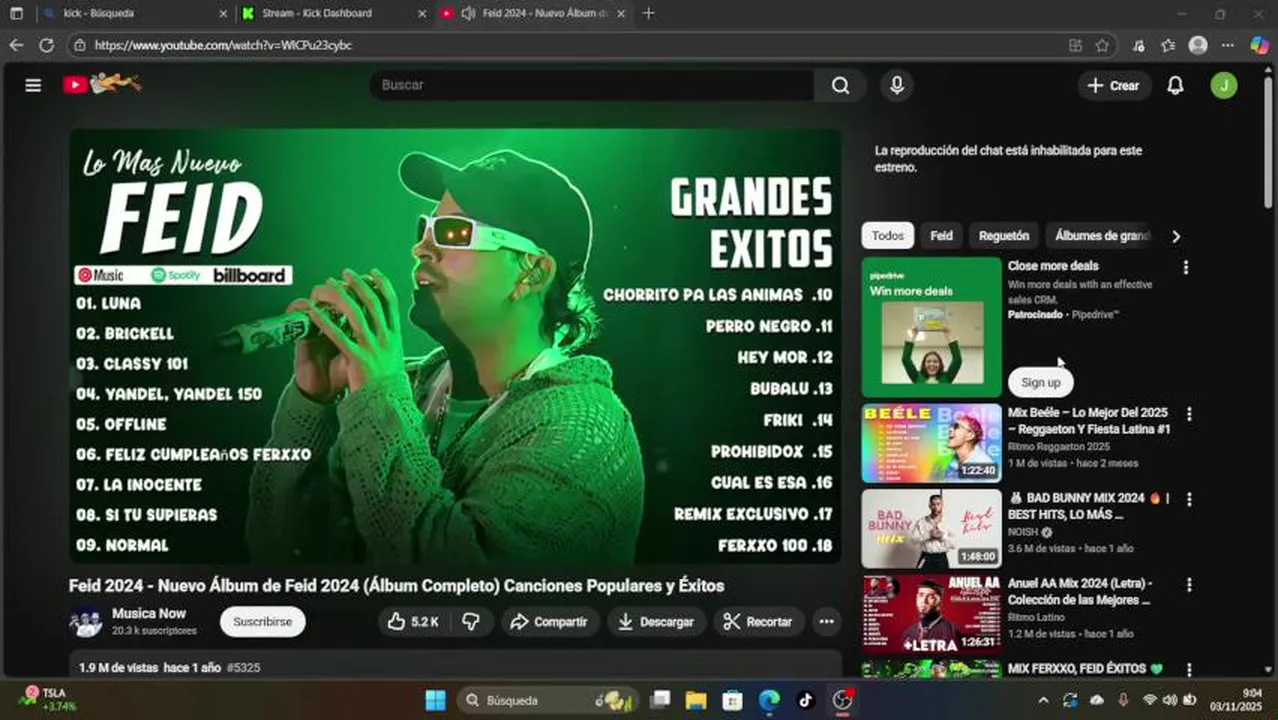The width and height of the screenshot is (1278, 720).
Task: Open the Edge favorites list icon
Action: pos(1168,45)
